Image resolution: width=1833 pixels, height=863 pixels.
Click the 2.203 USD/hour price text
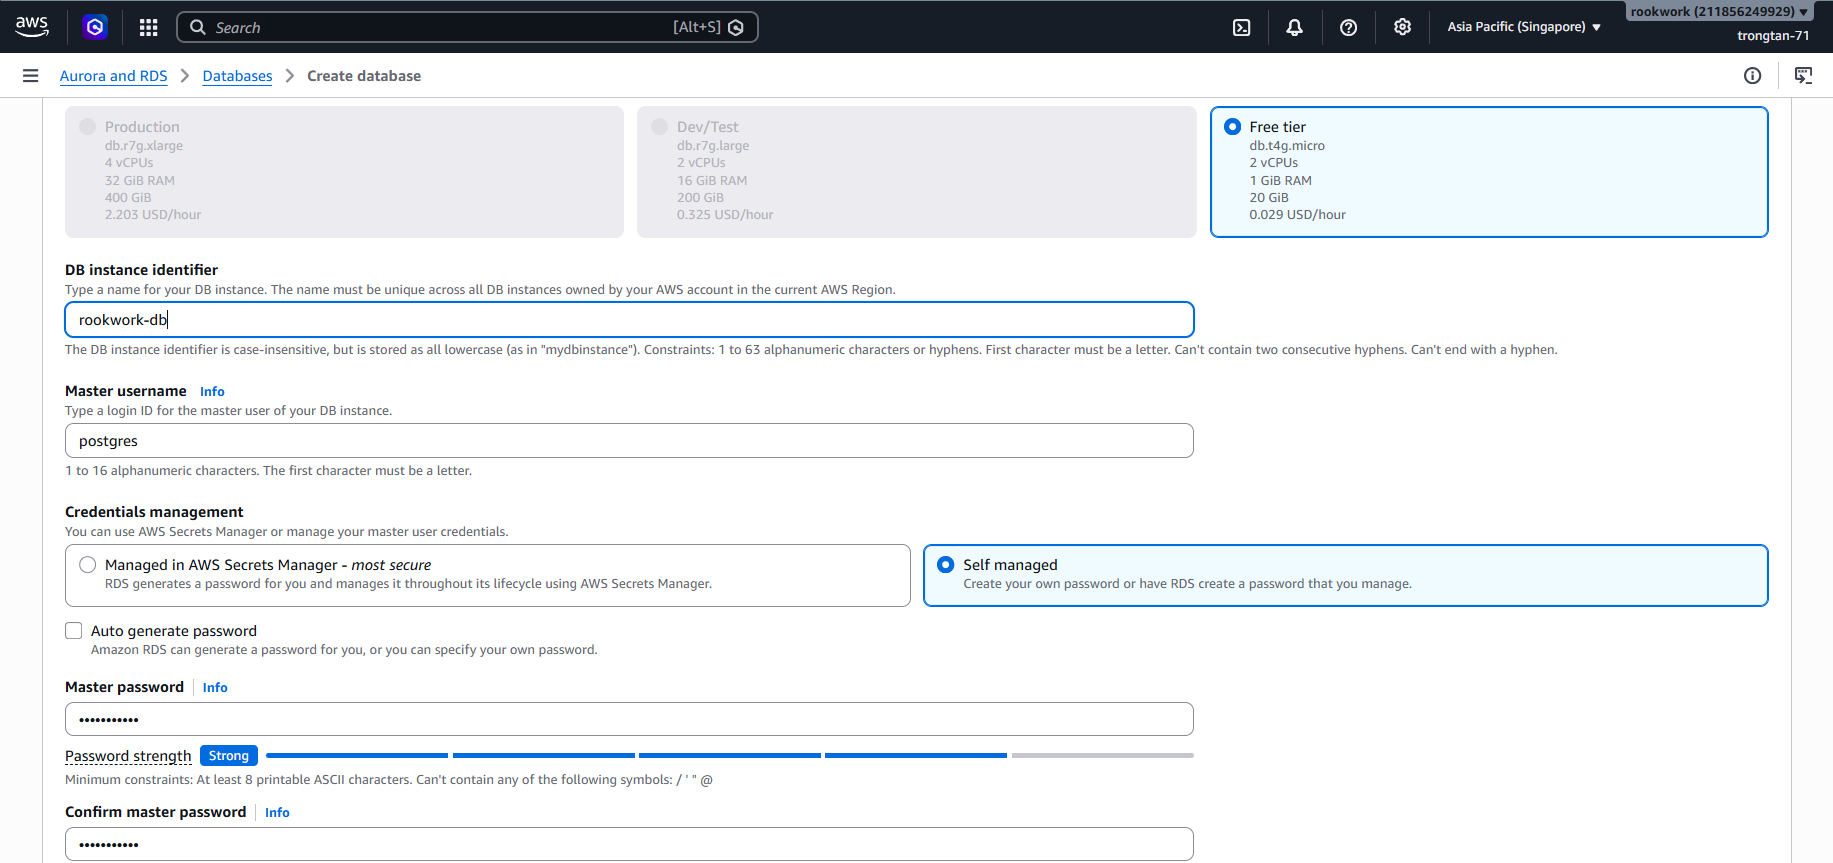[153, 215]
